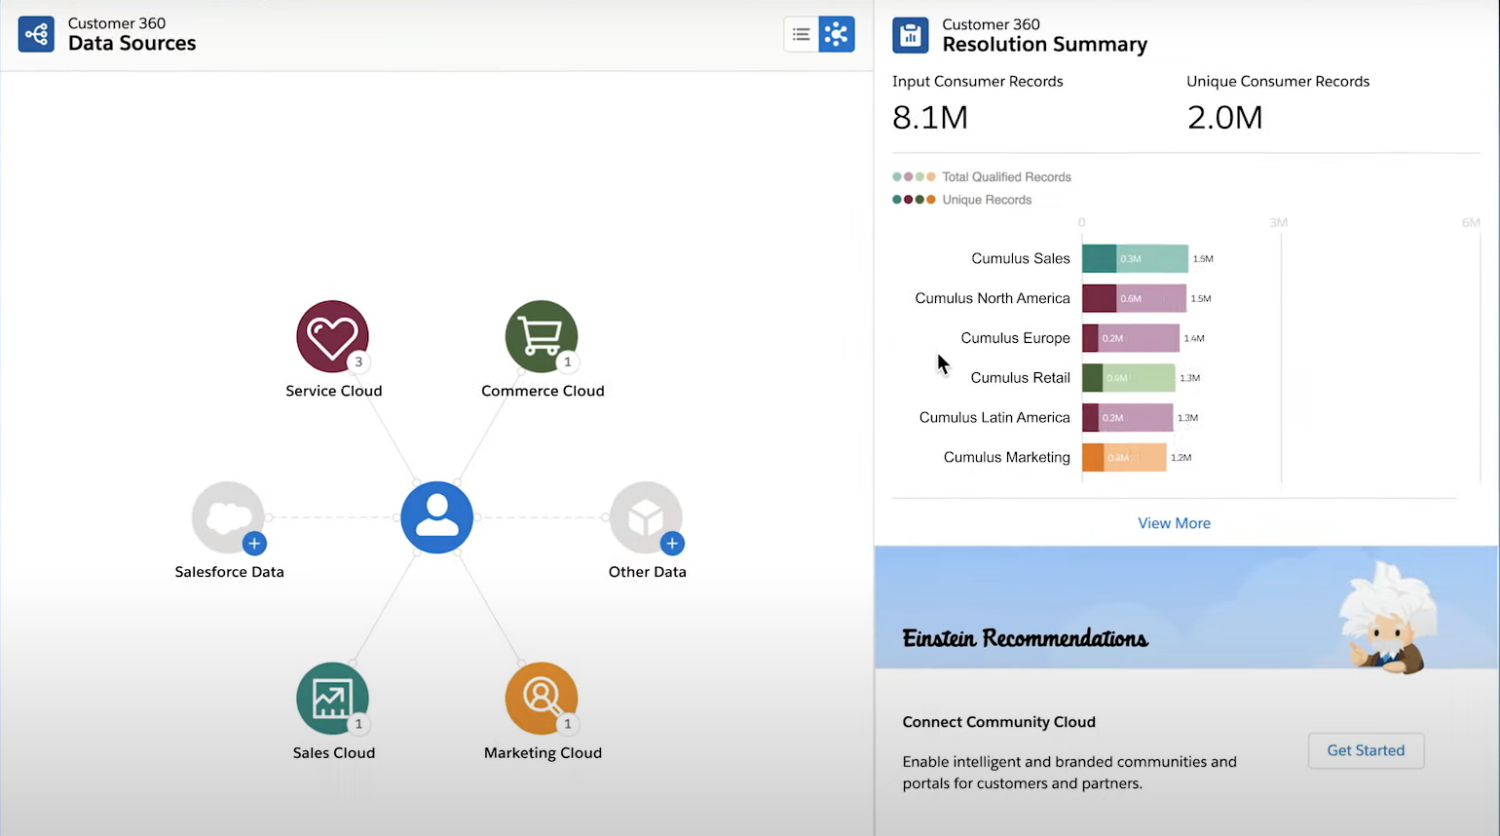1500x836 pixels.
Task: Click the Cumulus Marketing label
Action: [1006, 457]
